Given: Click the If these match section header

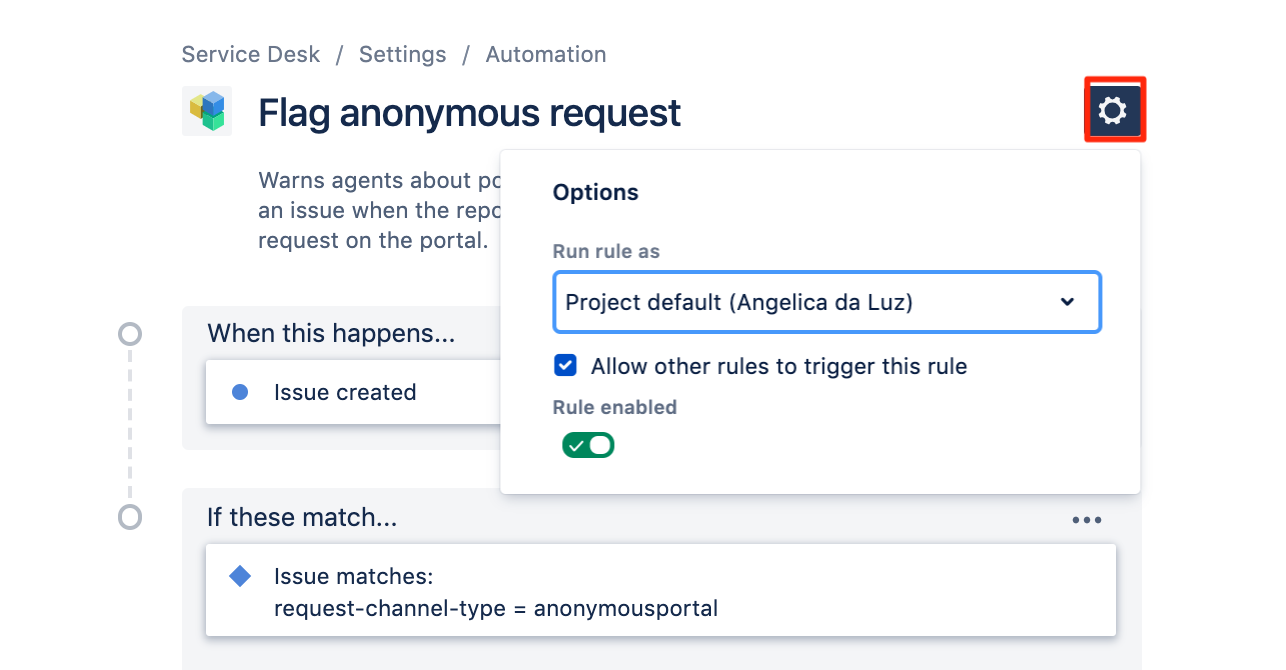Looking at the screenshot, I should click(x=302, y=519).
